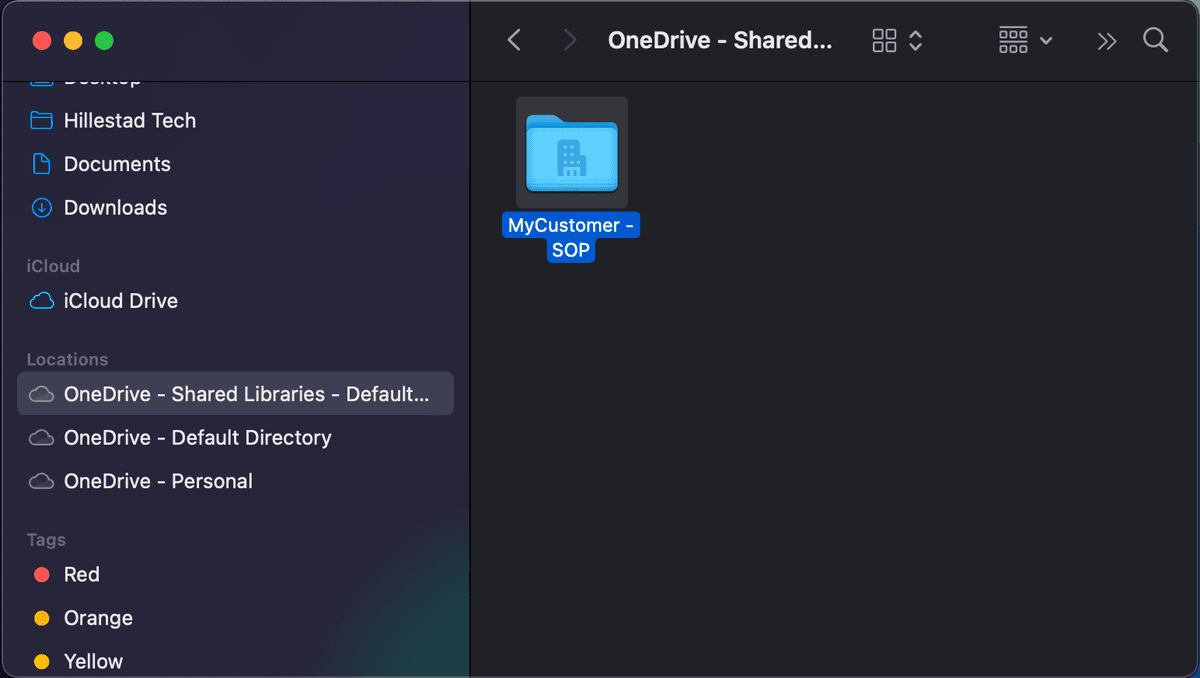Filter by the Red tag
This screenshot has height=678, width=1200.
coord(81,575)
